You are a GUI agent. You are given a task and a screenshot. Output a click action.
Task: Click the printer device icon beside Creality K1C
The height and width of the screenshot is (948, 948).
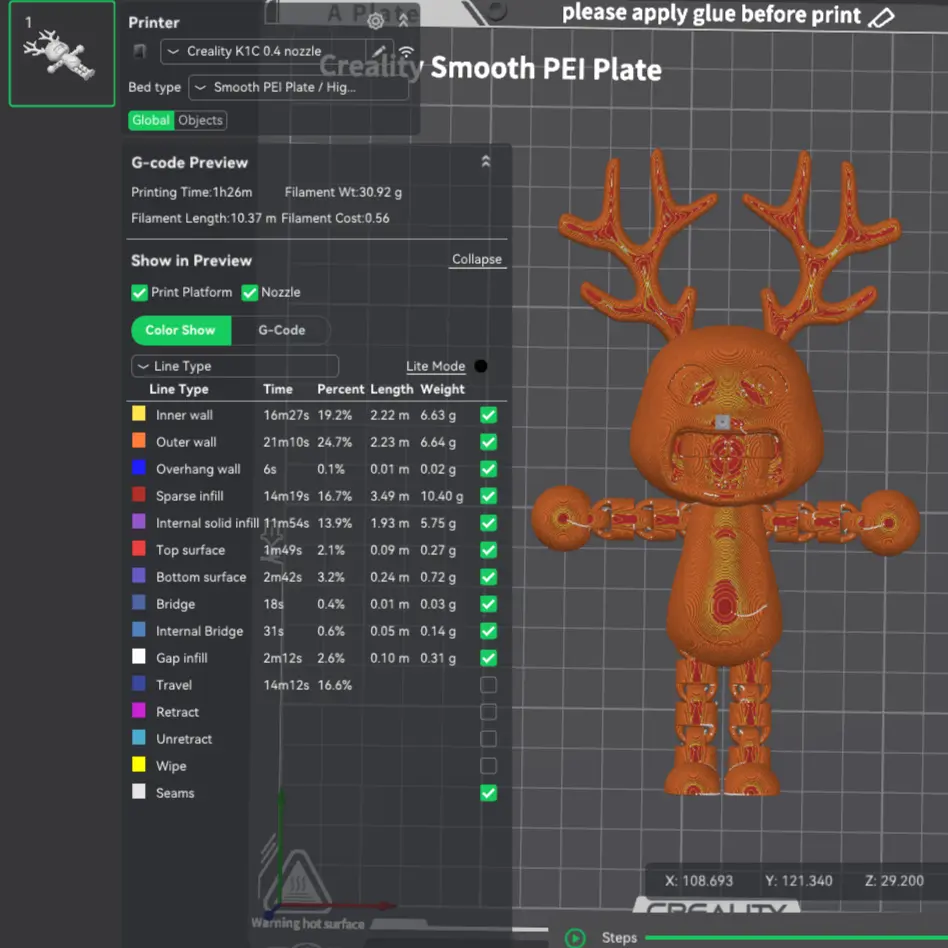(x=140, y=51)
